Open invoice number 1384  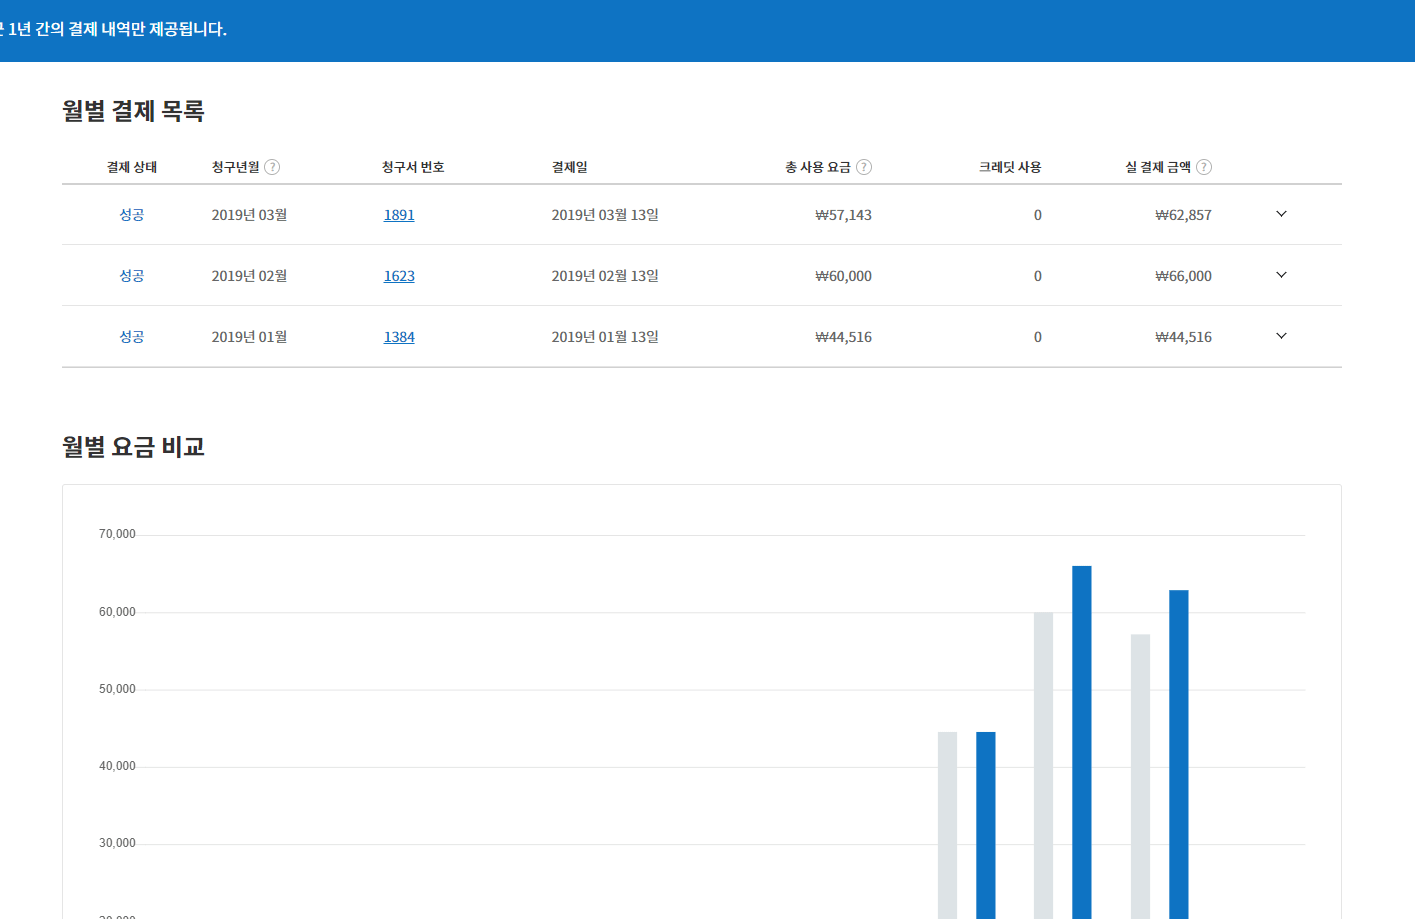click(399, 337)
